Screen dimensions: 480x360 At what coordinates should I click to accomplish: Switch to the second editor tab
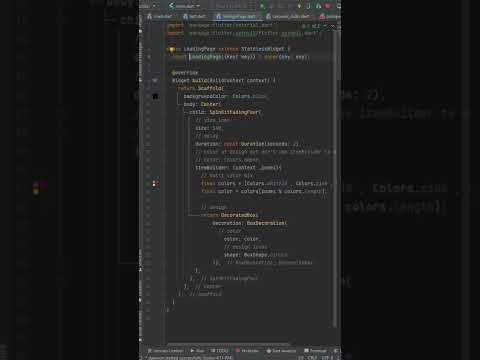194,16
